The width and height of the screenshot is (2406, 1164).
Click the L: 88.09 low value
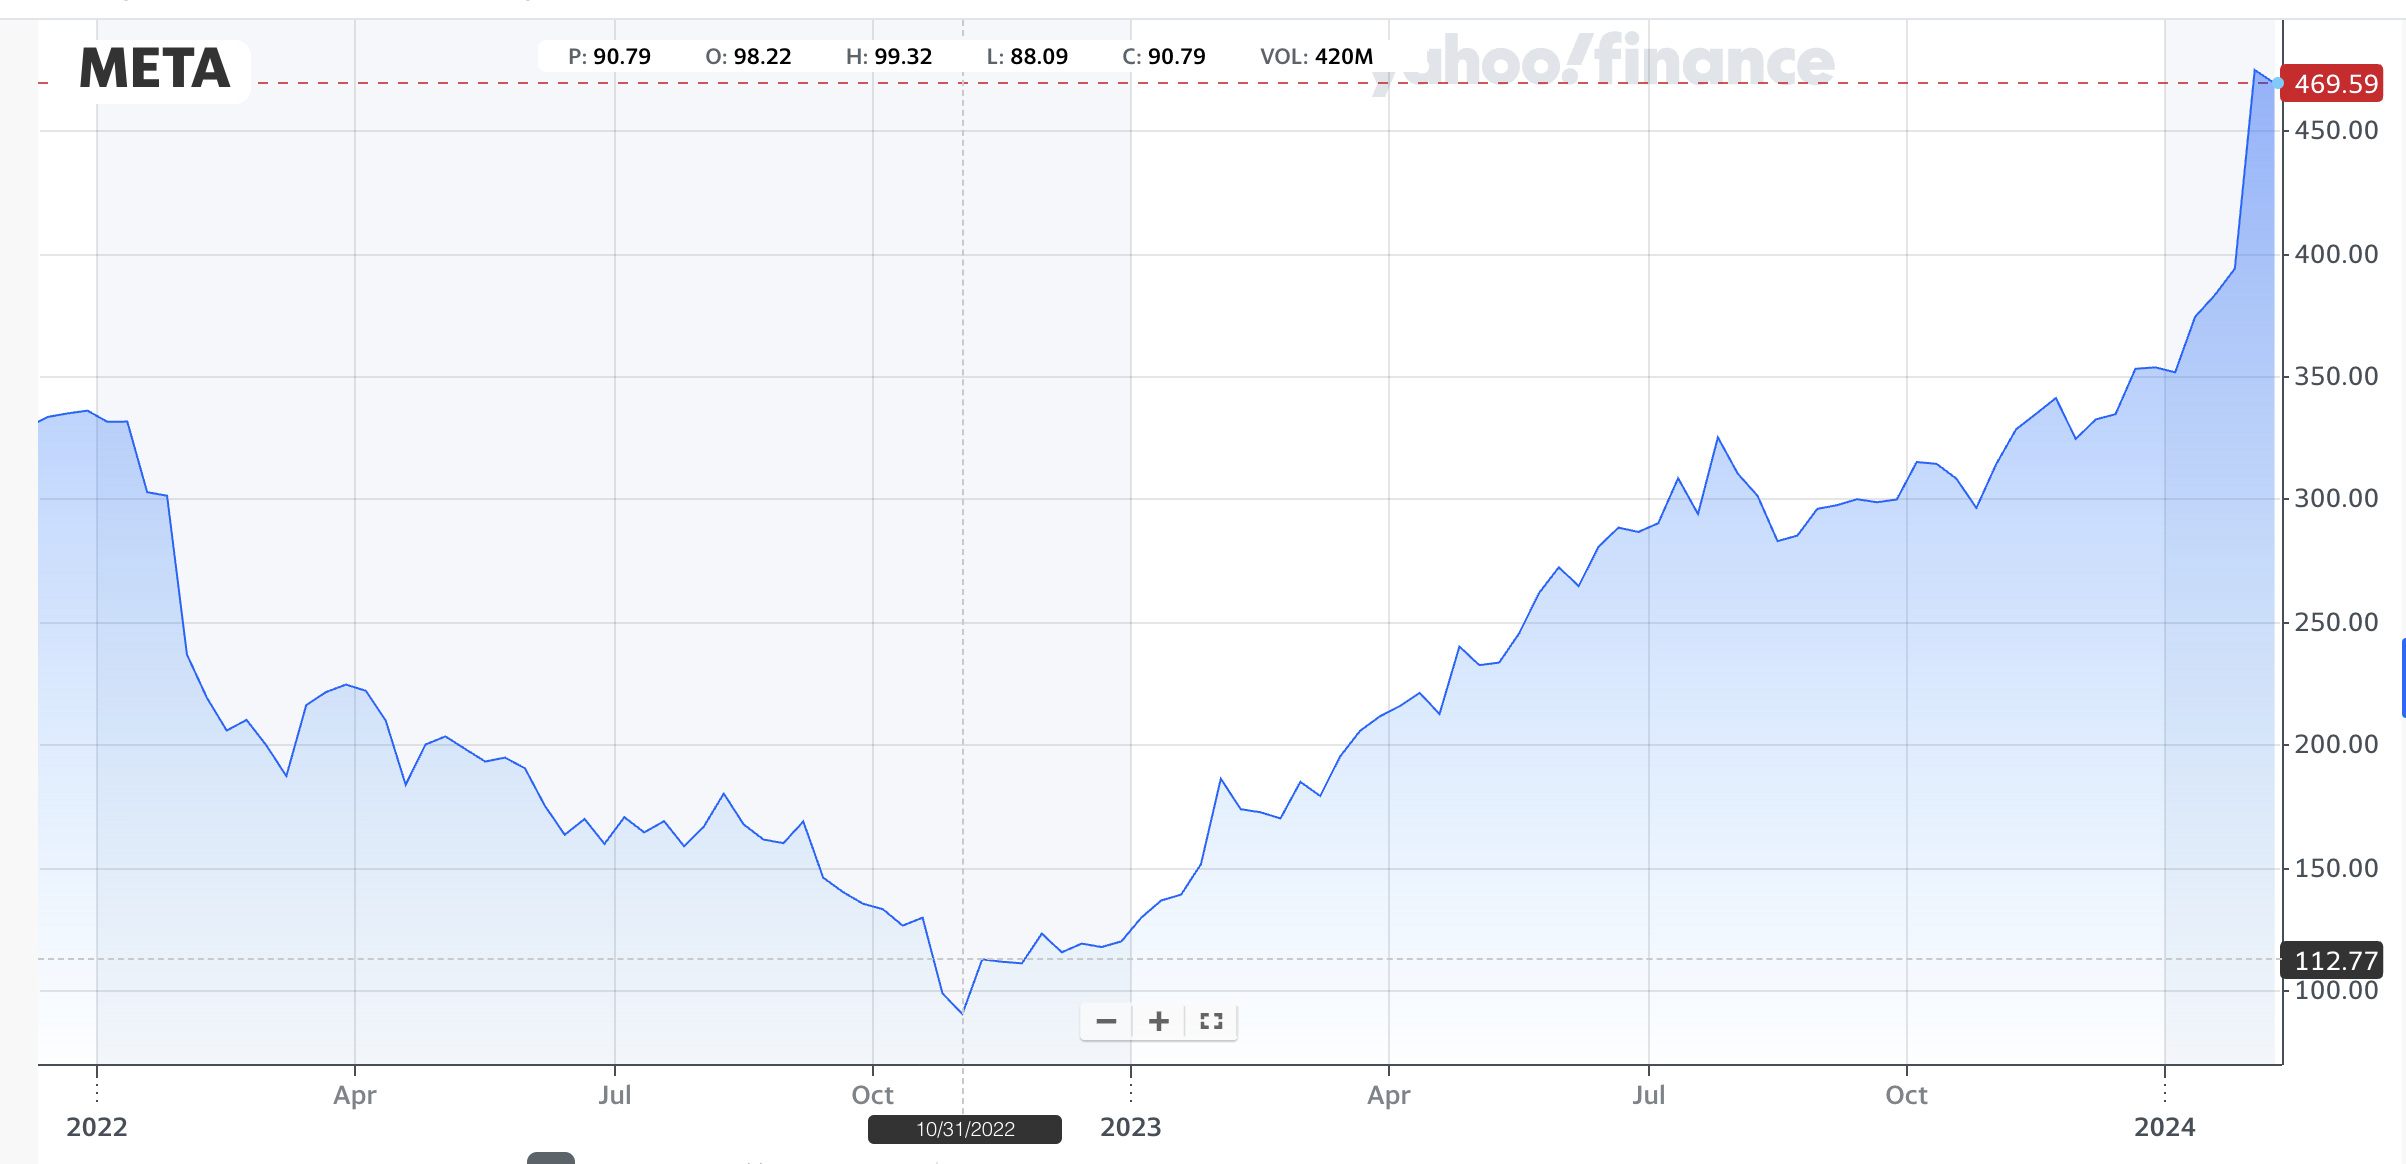tap(1027, 57)
